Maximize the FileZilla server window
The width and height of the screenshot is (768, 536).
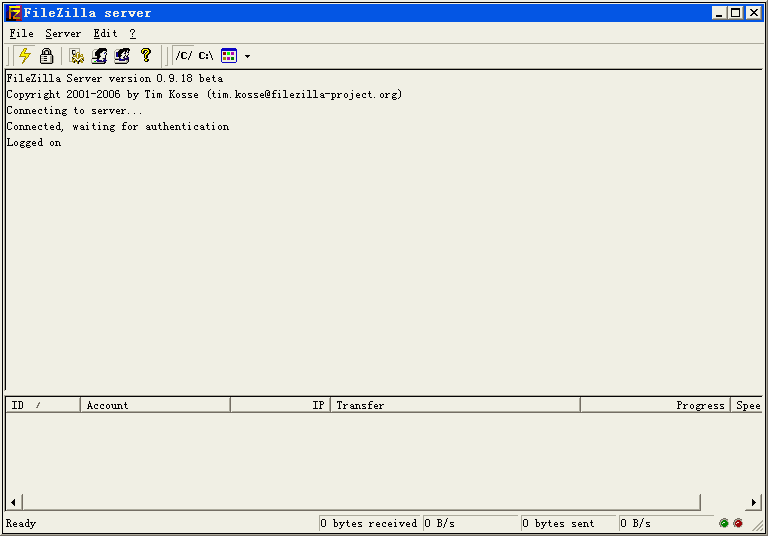736,13
